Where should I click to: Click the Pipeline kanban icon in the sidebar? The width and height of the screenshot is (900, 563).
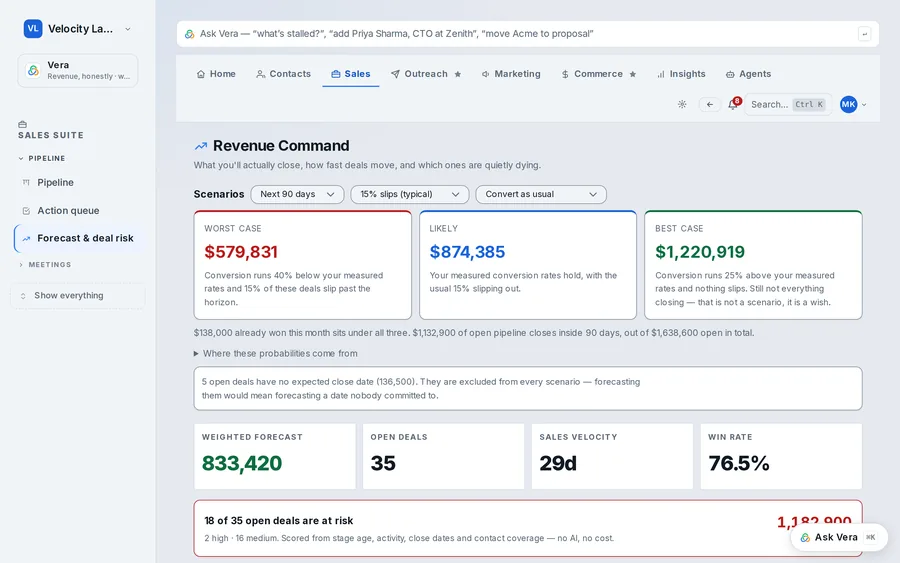click(x=26, y=183)
